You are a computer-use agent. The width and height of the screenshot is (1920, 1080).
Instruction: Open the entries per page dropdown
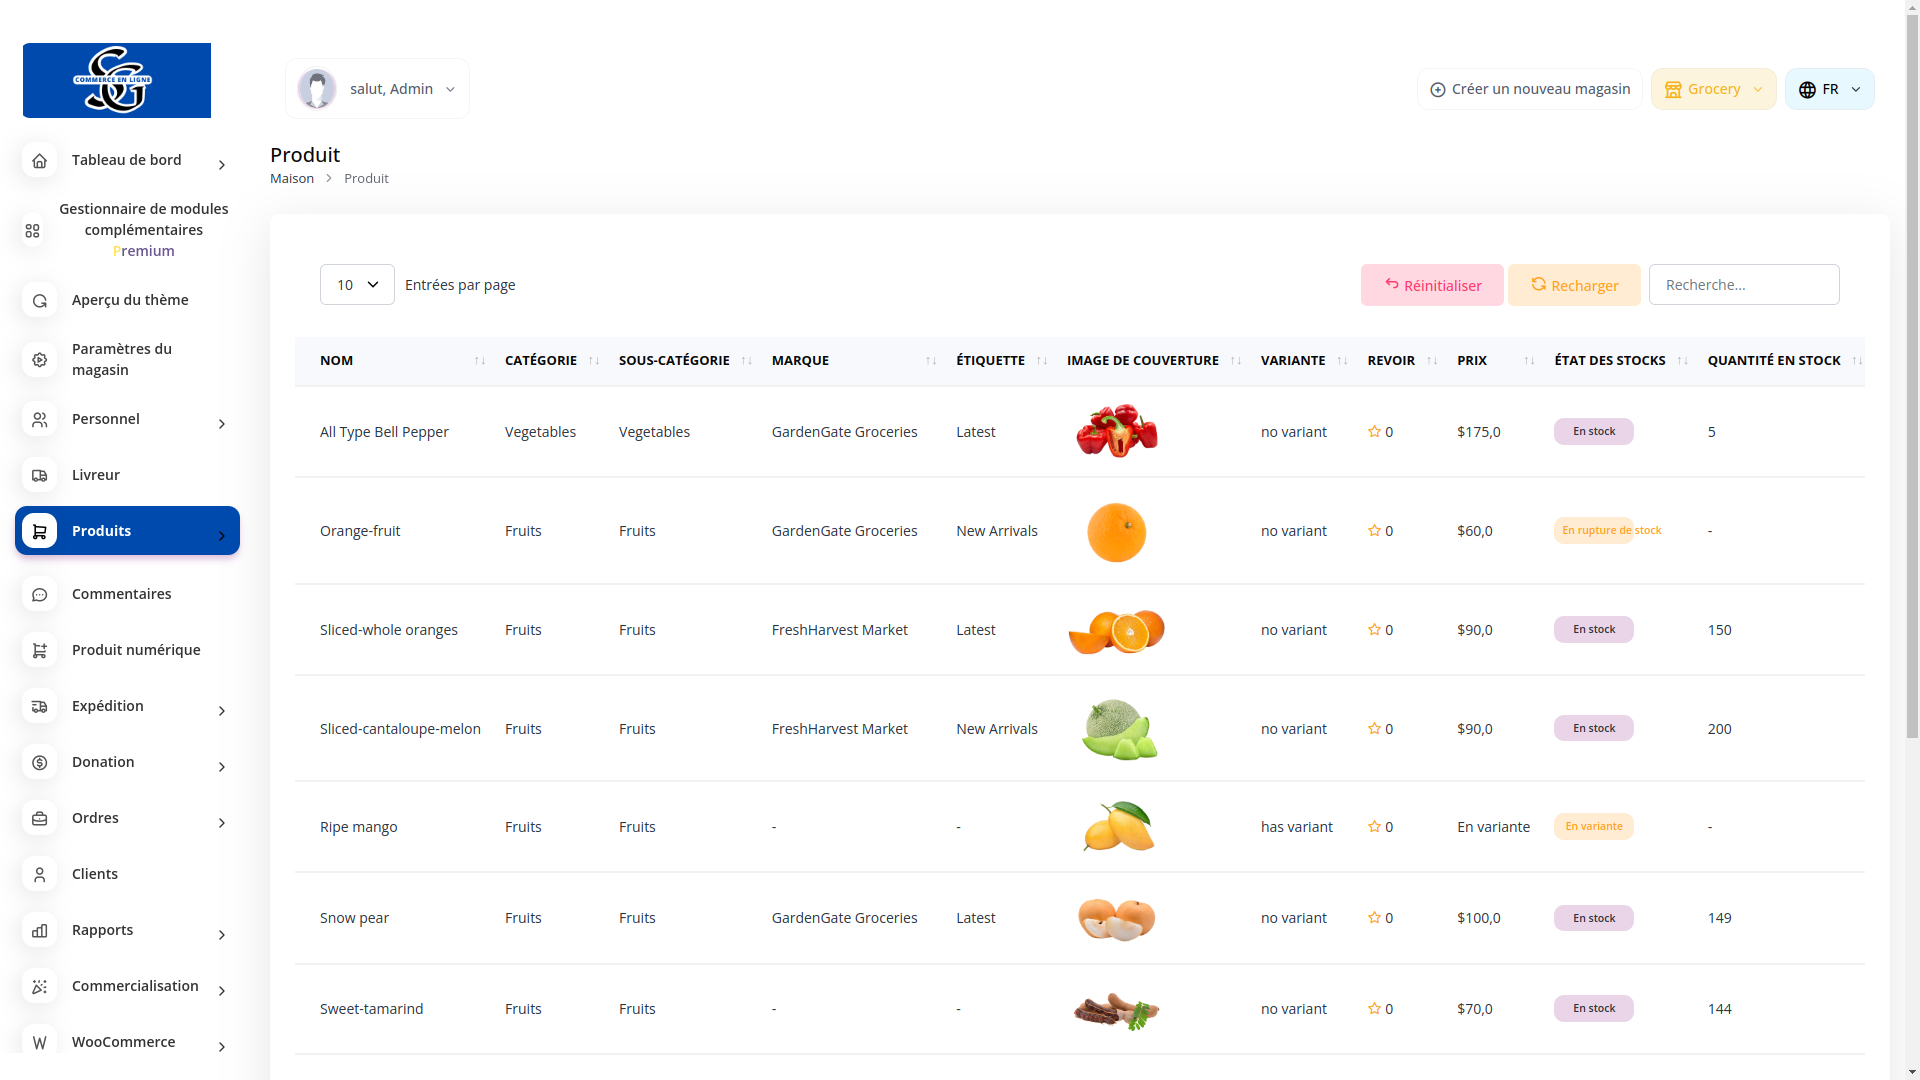357,285
